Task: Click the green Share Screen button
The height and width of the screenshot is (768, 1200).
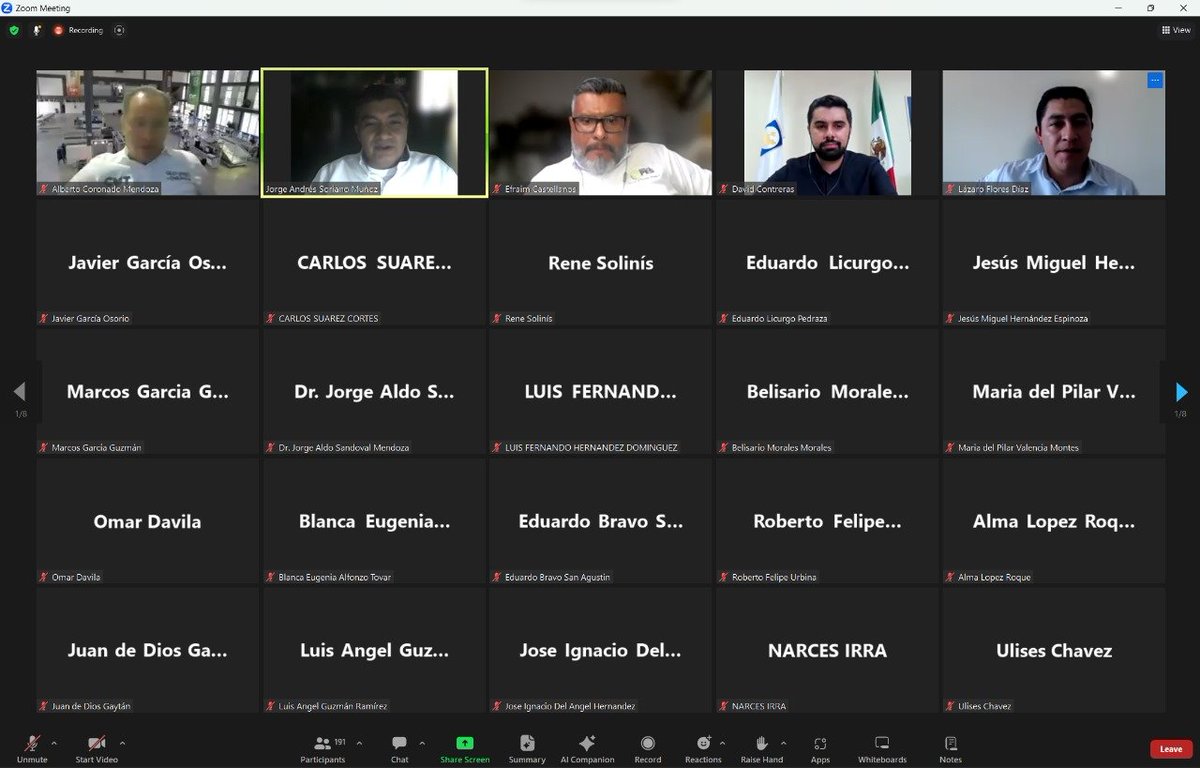Action: click(465, 749)
